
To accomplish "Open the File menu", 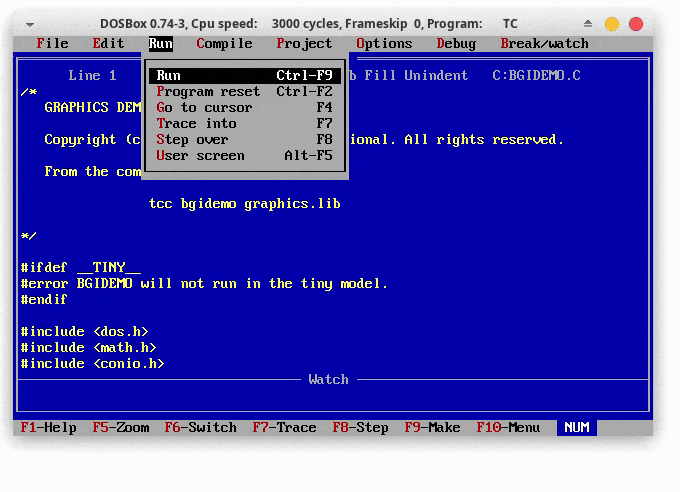I will [x=52, y=43].
